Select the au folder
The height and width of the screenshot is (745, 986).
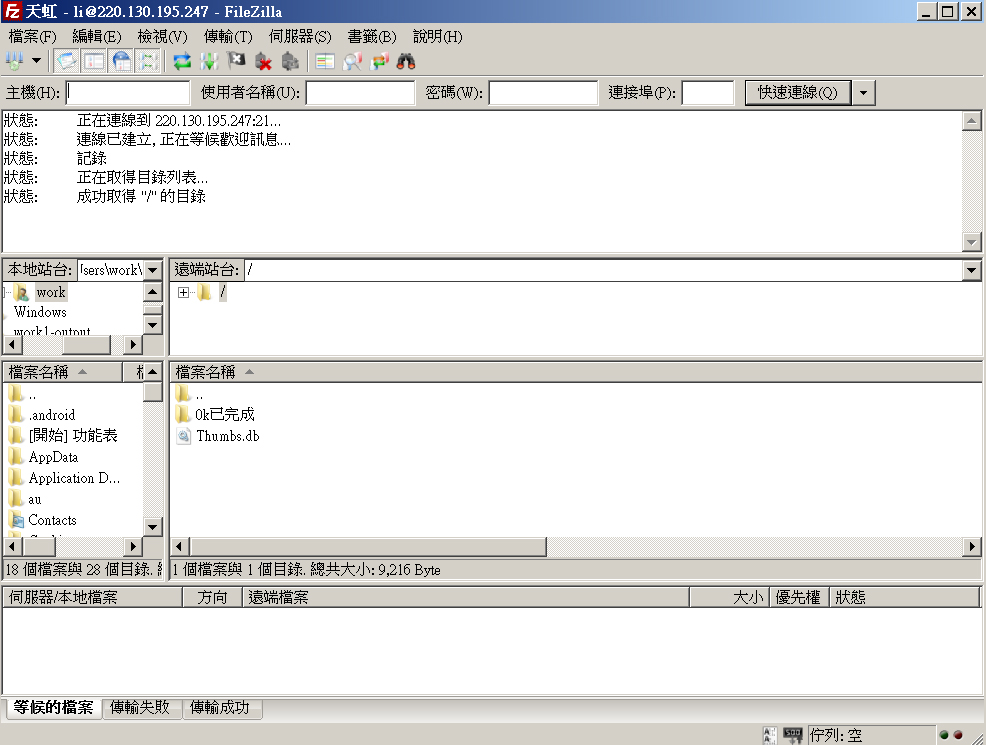pyautogui.click(x=35, y=499)
